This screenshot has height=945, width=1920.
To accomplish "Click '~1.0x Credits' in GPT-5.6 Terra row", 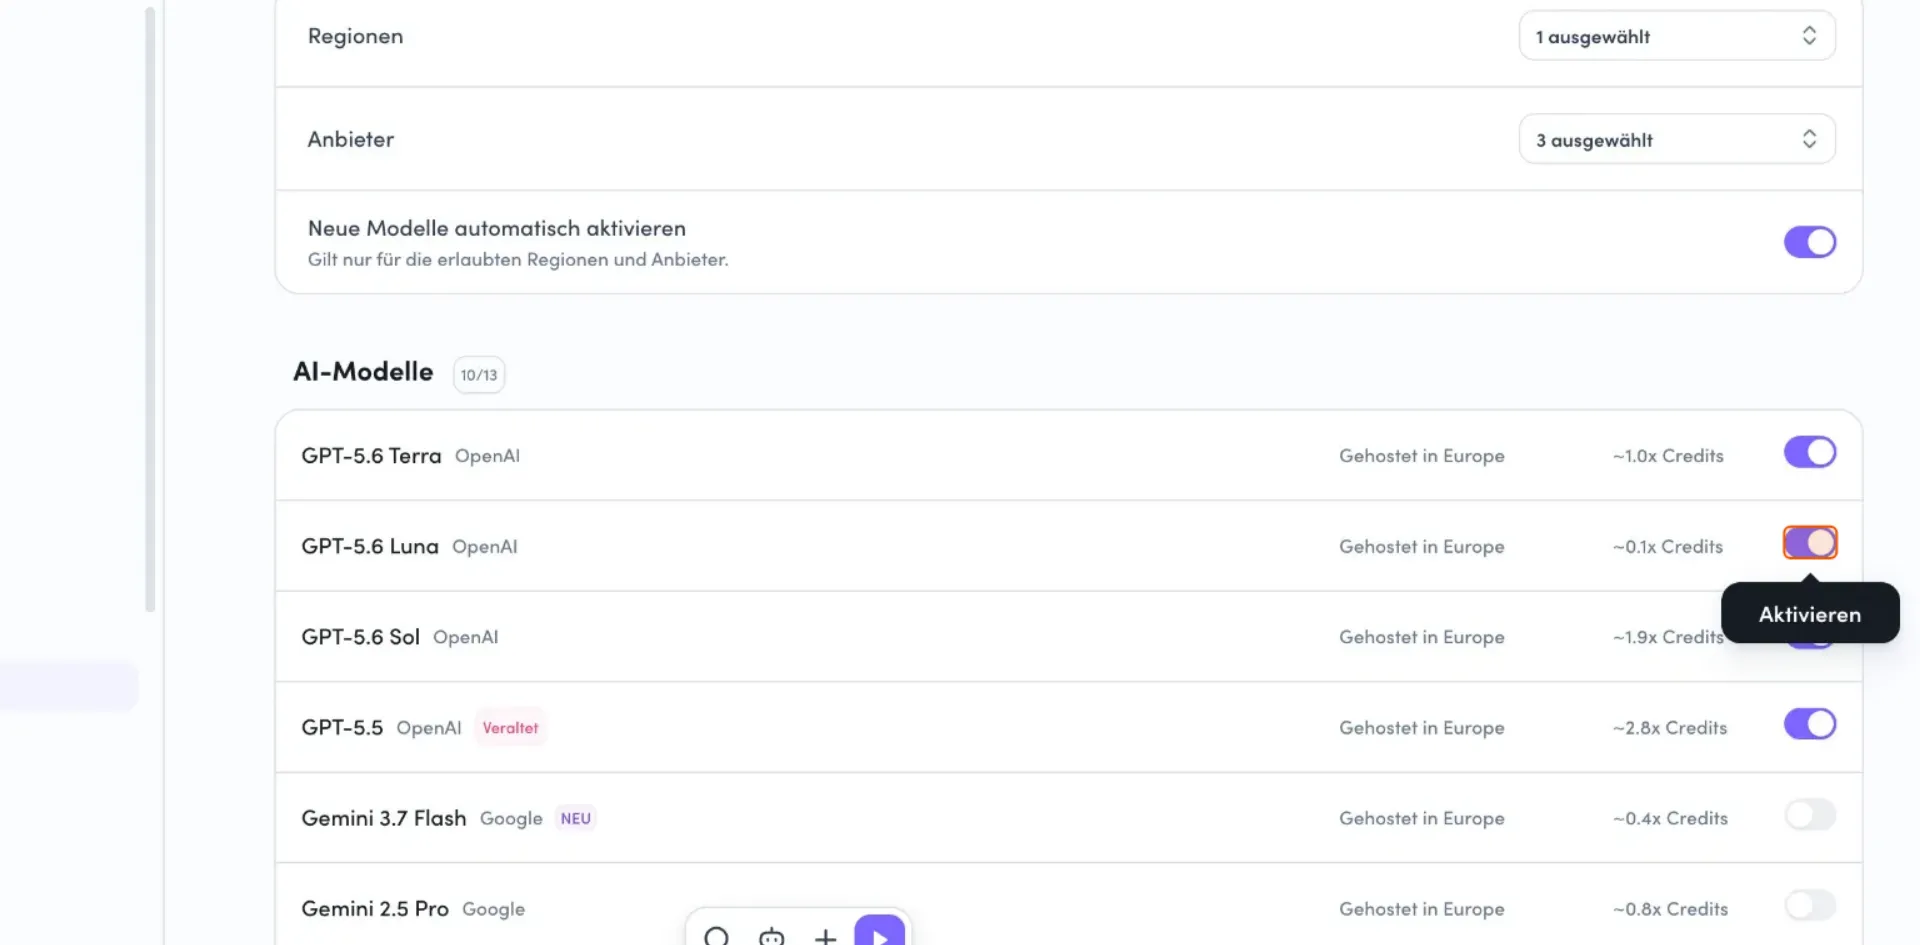I will click(x=1668, y=456).
